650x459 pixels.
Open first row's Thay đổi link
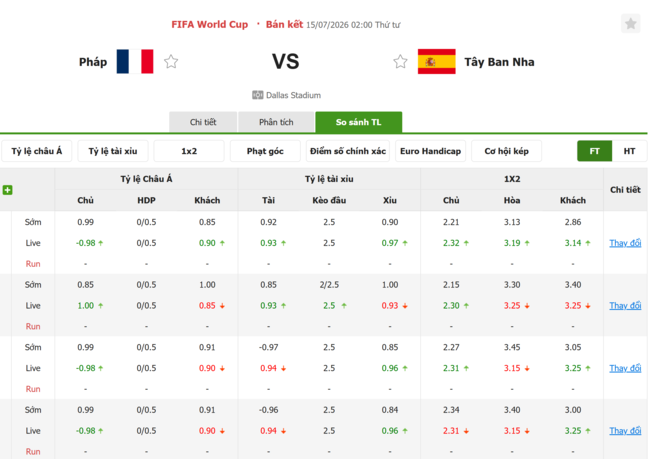coord(625,243)
